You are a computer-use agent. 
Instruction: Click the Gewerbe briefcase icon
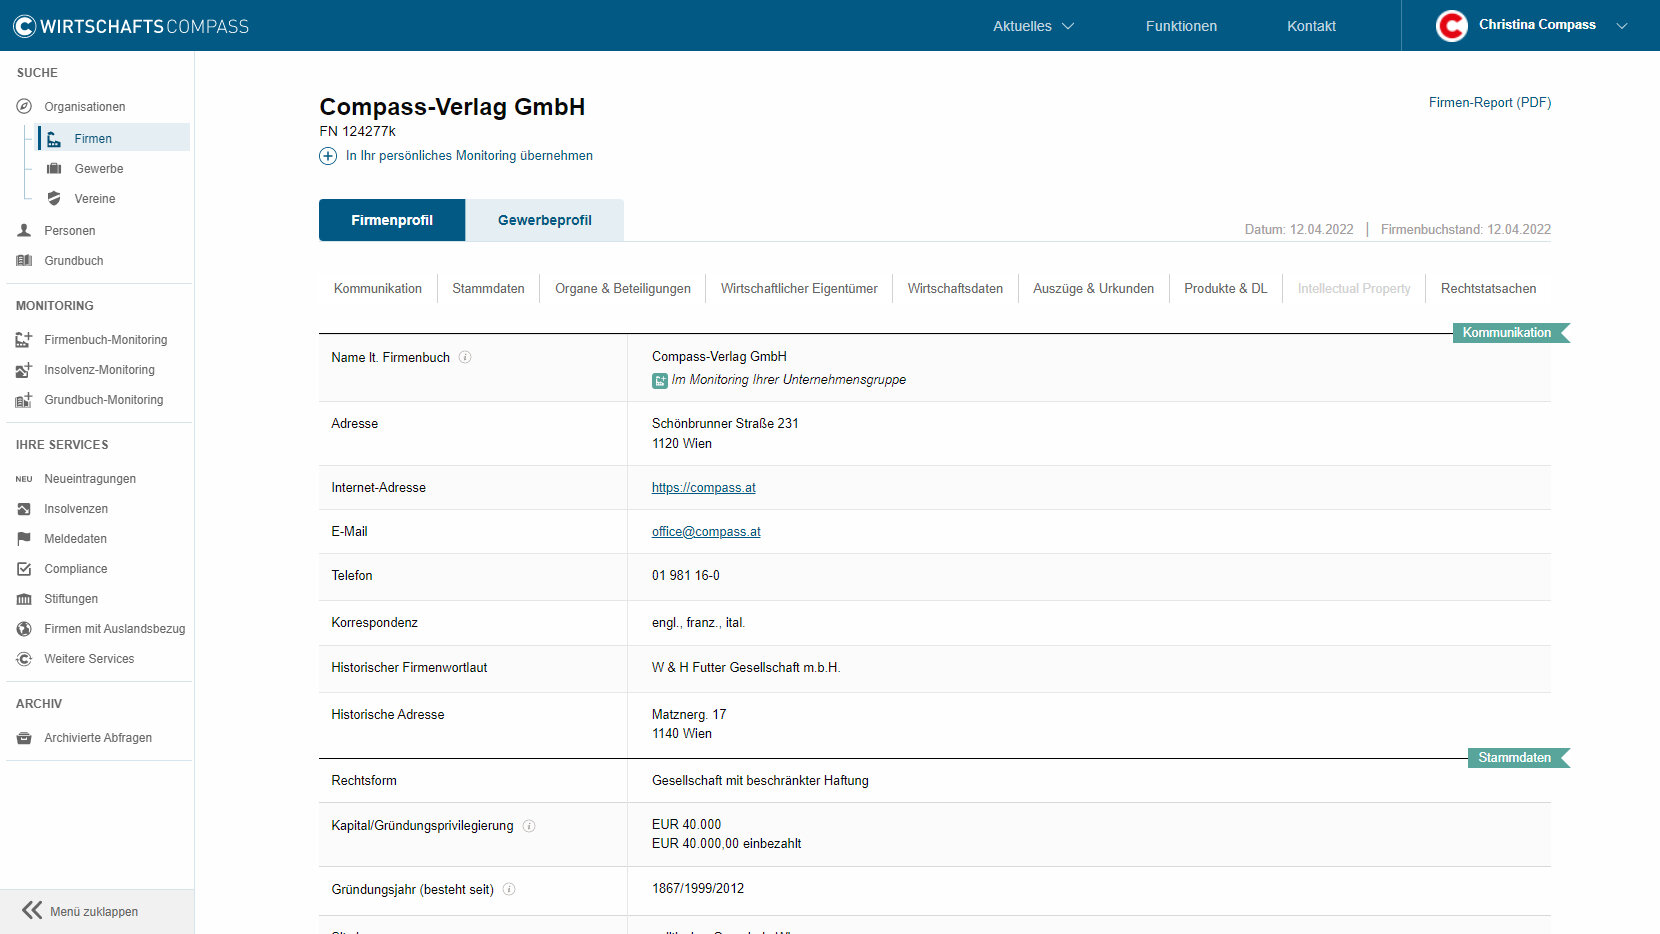54,169
